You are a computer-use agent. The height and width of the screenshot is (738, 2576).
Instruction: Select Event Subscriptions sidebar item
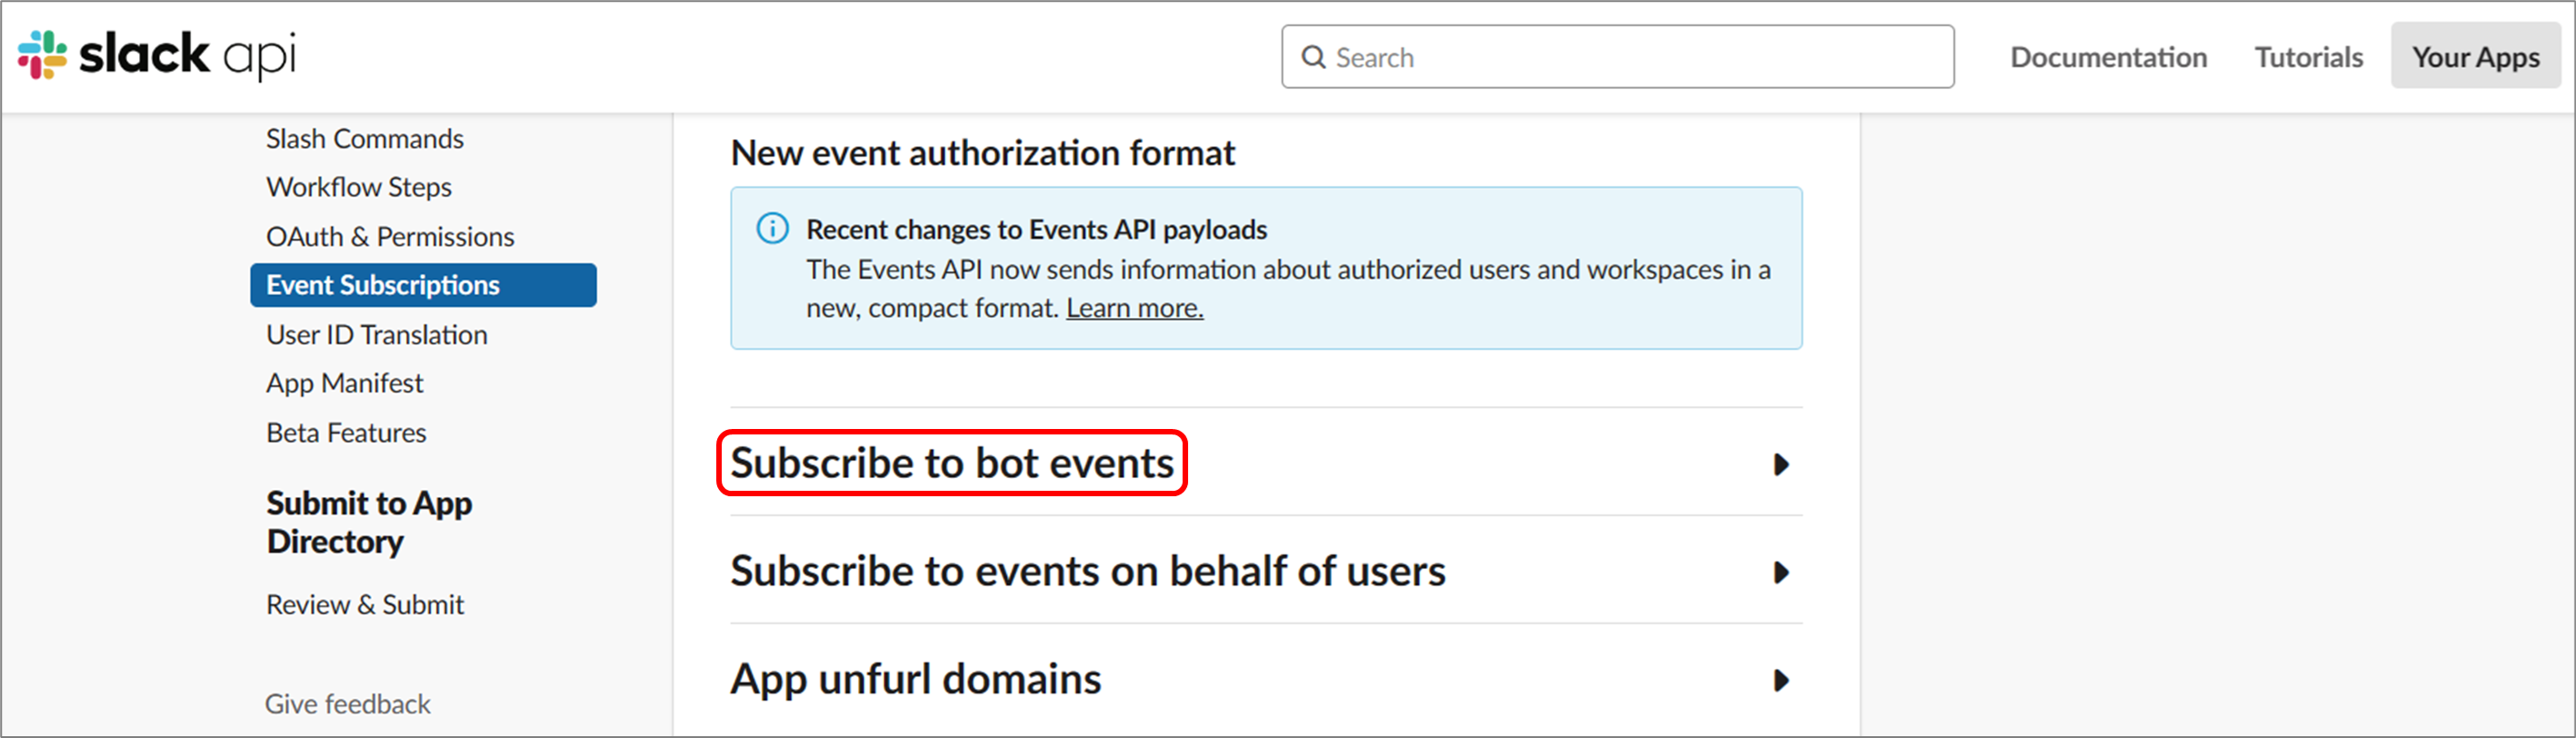tap(423, 285)
